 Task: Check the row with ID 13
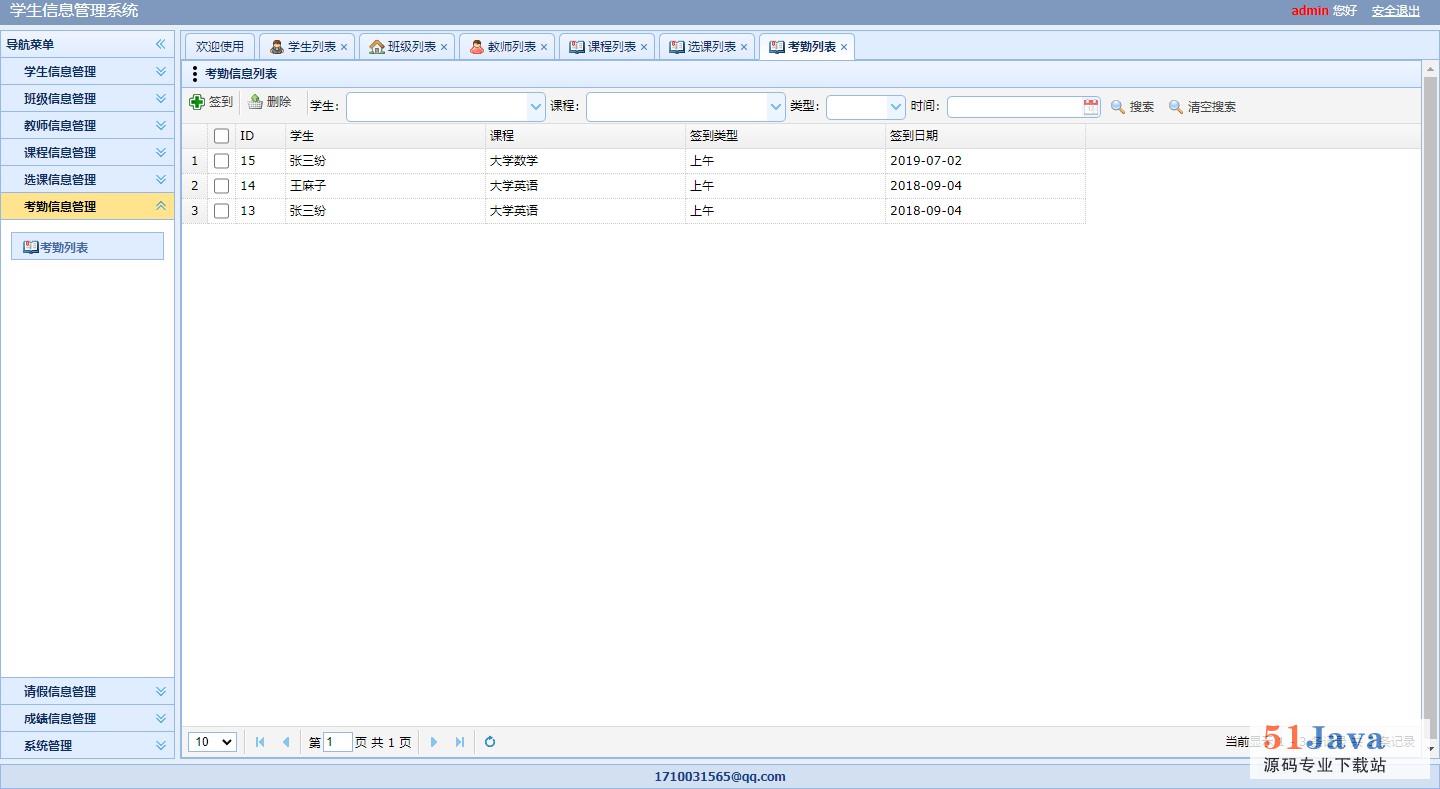[x=222, y=211]
